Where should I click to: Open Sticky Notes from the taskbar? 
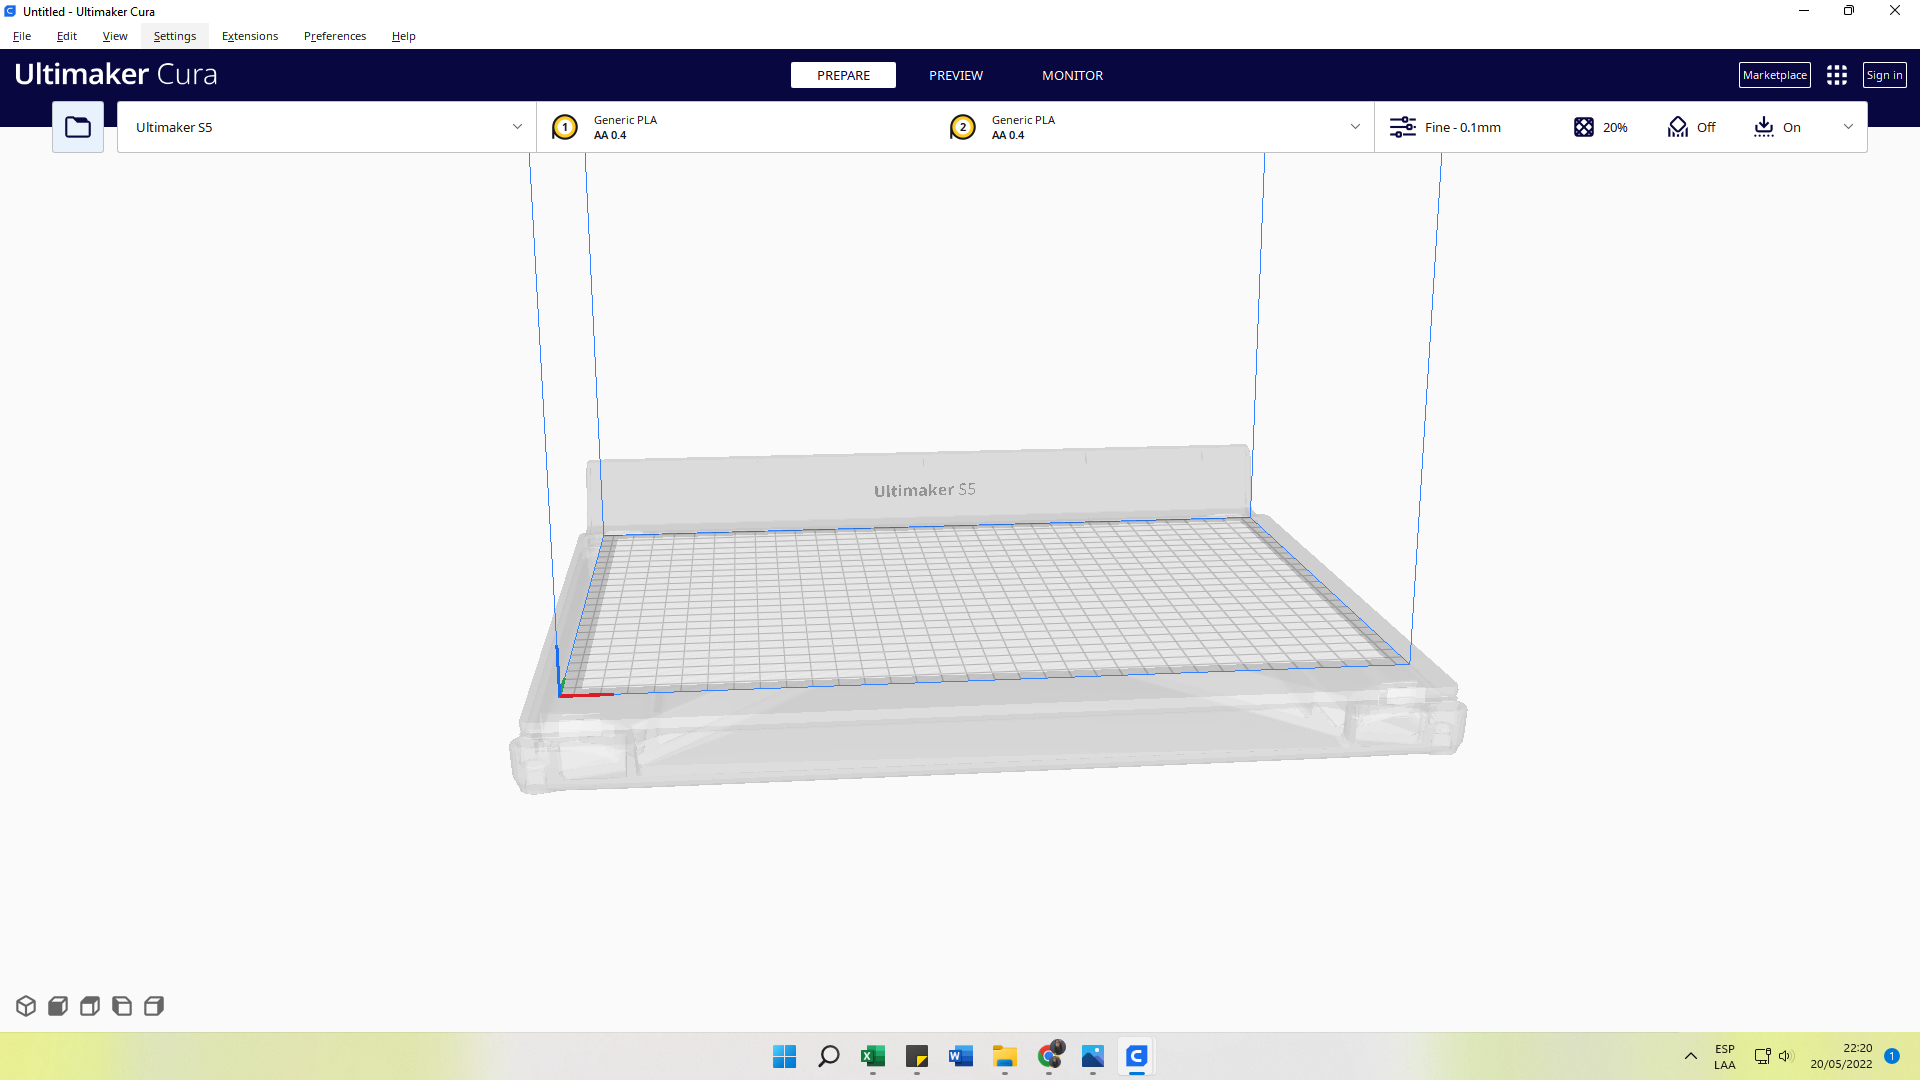(917, 1056)
